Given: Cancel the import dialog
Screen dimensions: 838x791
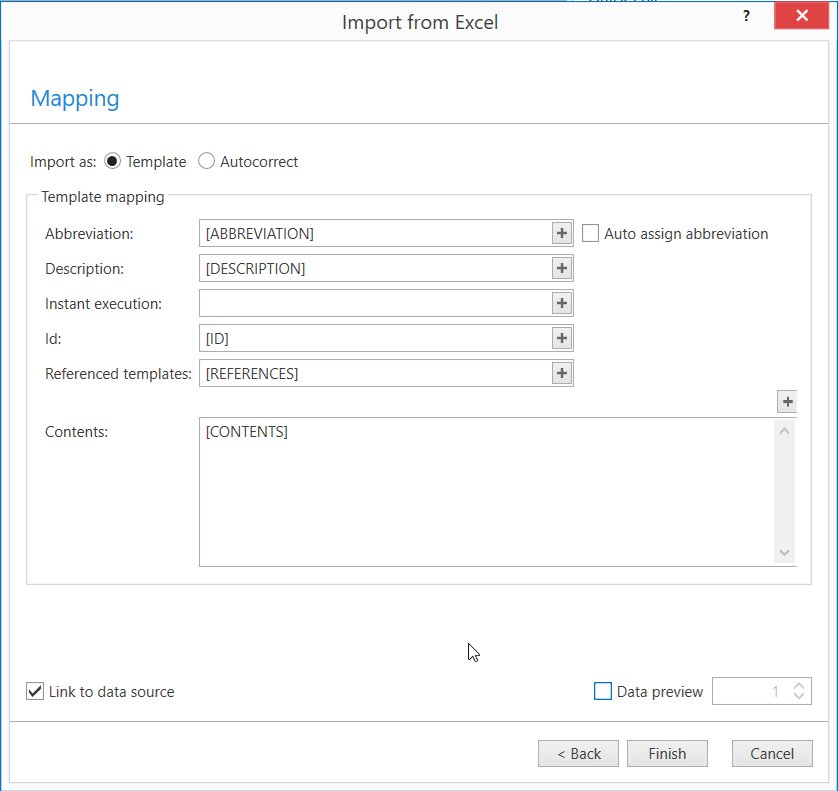Looking at the screenshot, I should pos(772,754).
